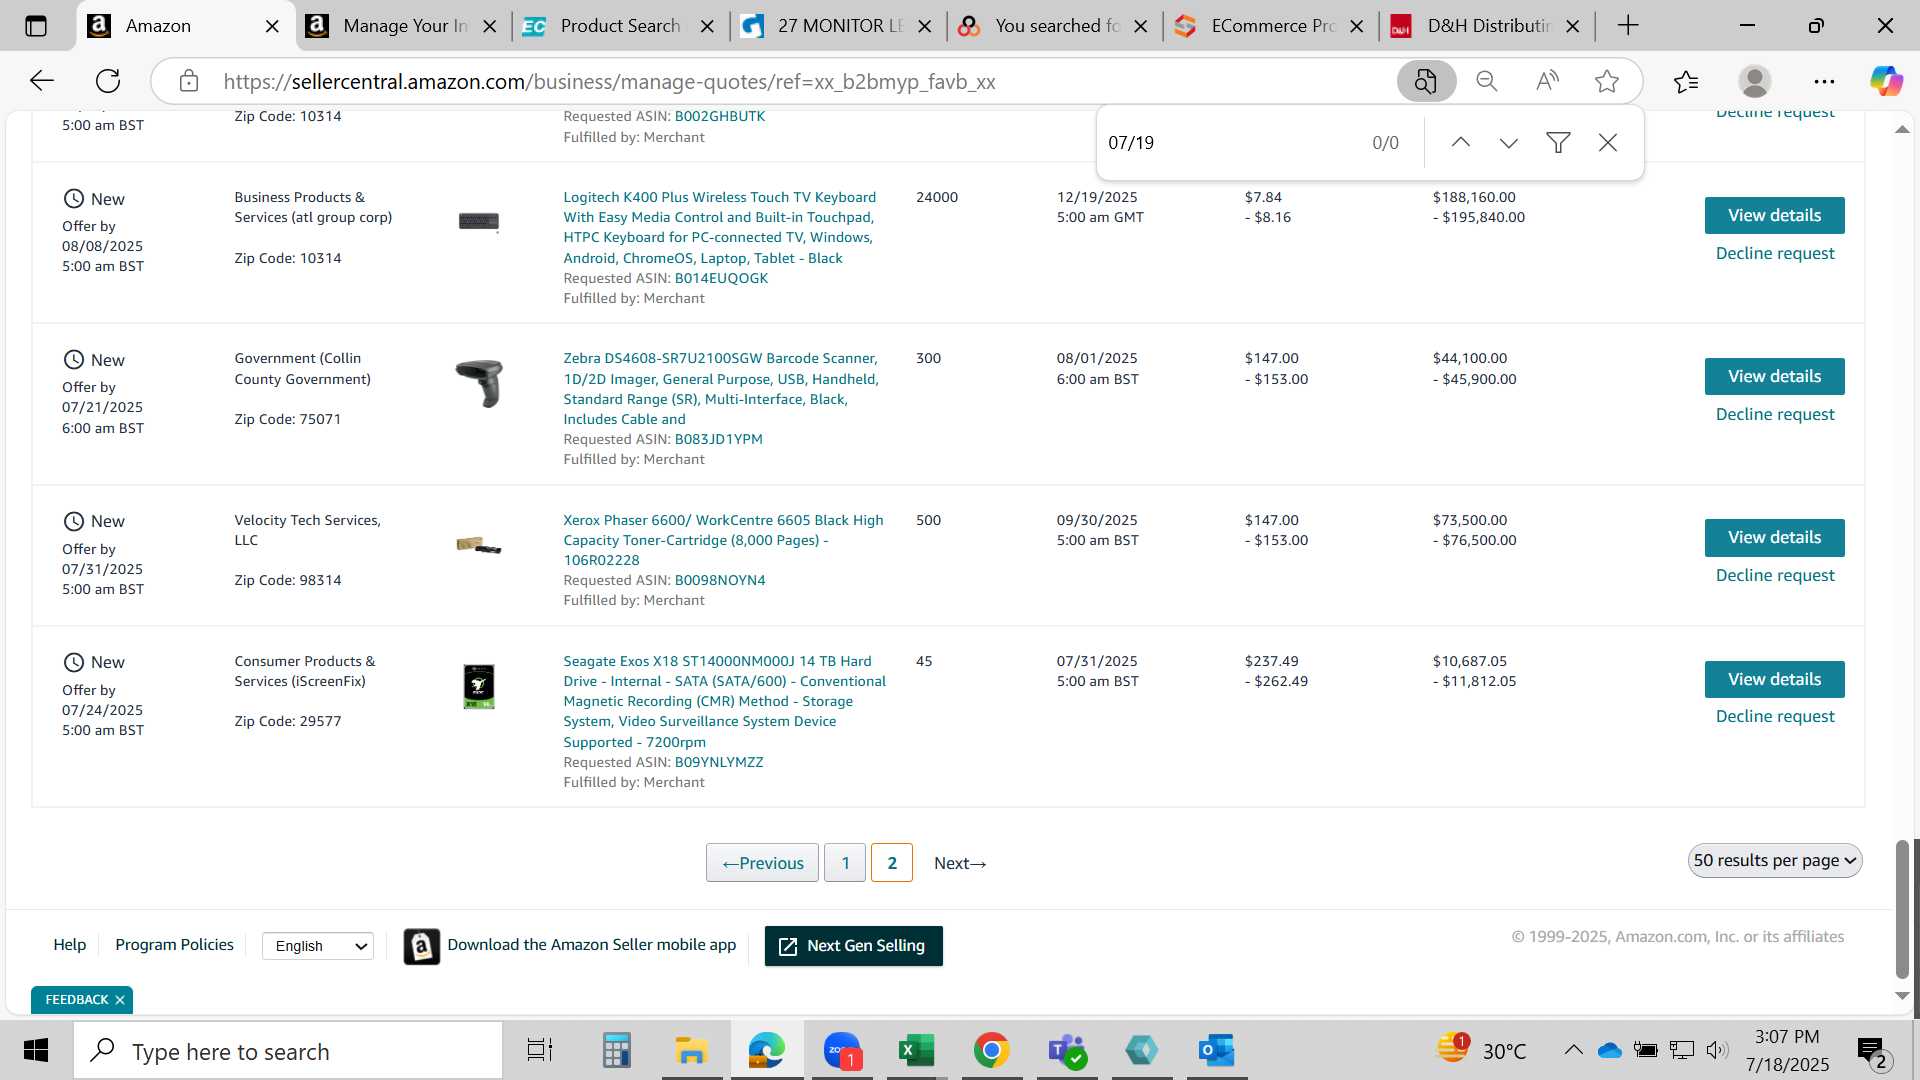Switch to the Product Search tab

tap(620, 26)
